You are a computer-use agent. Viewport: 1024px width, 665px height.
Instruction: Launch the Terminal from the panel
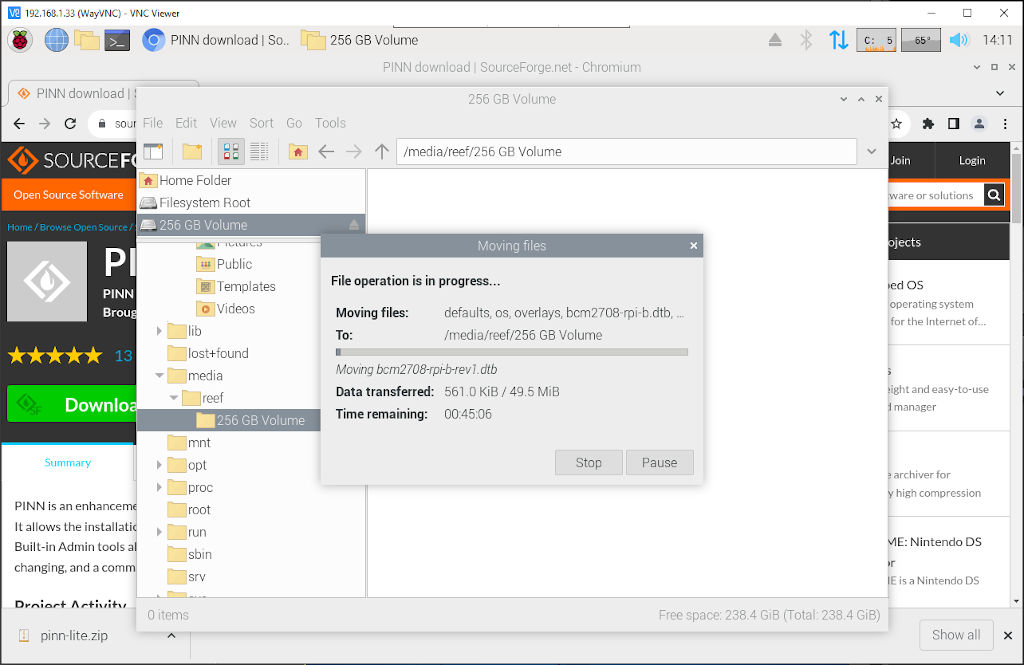coord(118,40)
